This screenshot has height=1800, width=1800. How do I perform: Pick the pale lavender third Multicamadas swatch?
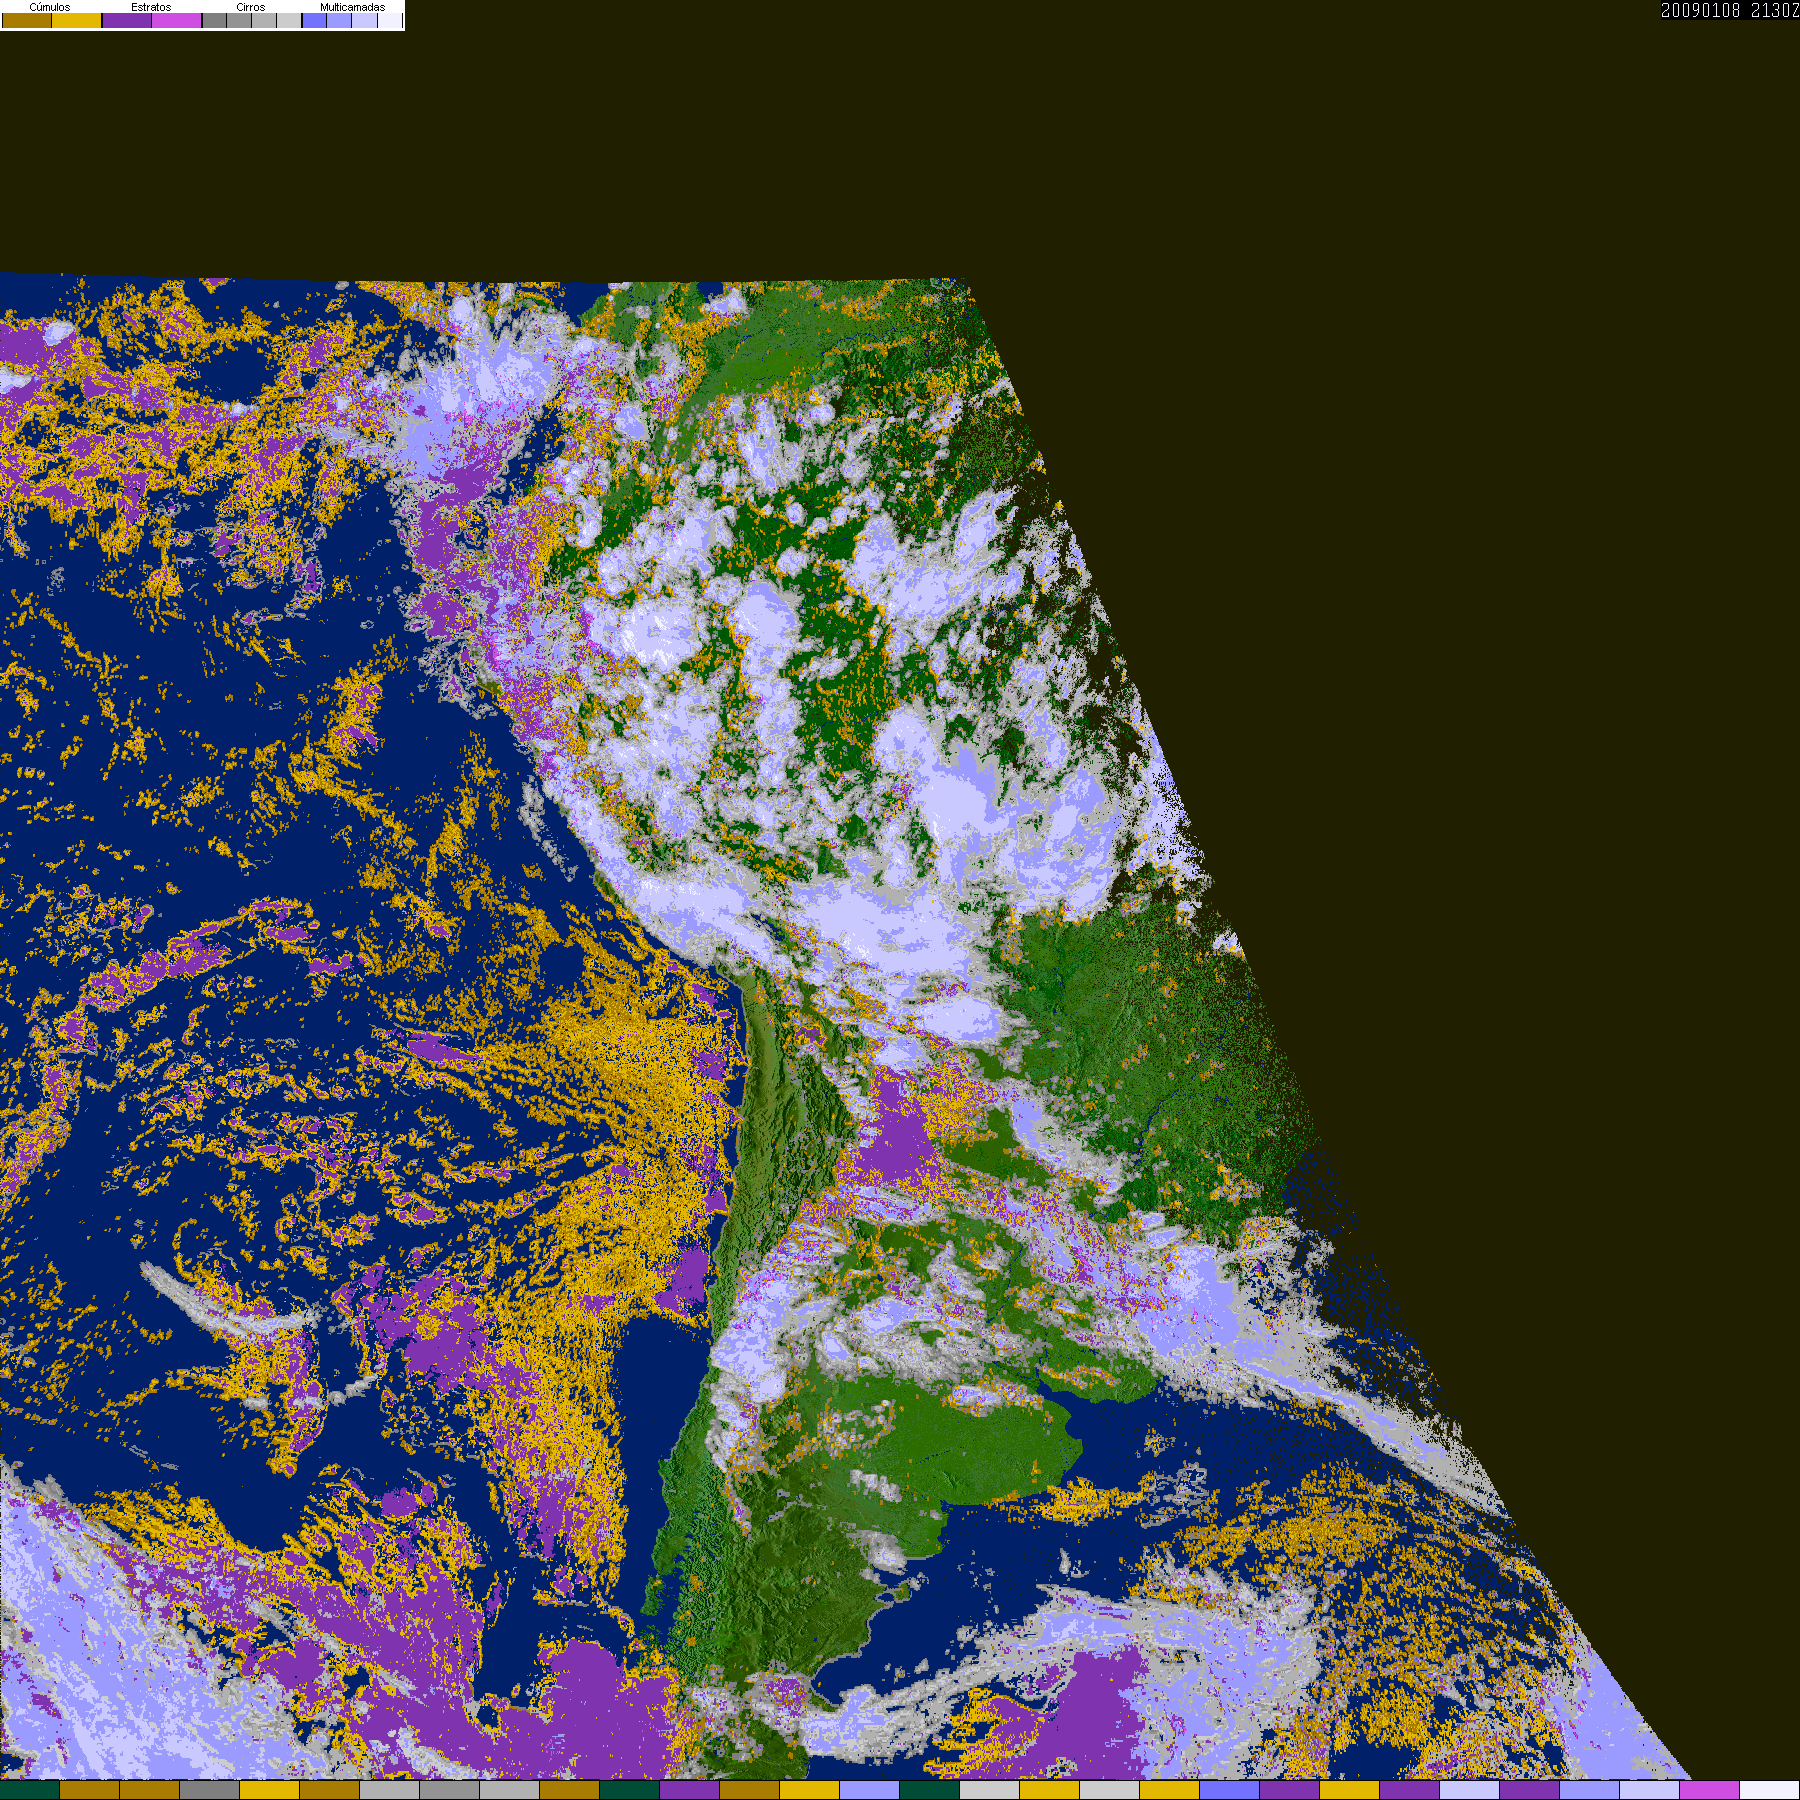[365, 20]
